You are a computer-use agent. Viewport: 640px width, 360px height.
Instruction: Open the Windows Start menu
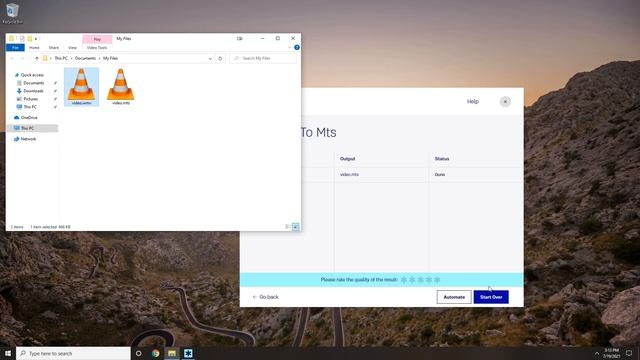click(x=8, y=353)
